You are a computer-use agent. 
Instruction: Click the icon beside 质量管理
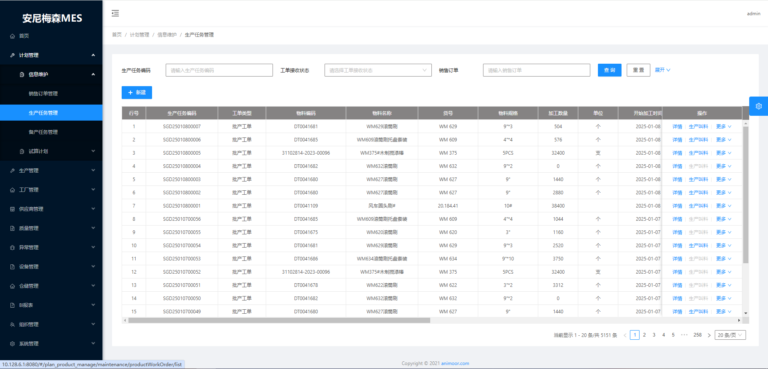[12, 228]
